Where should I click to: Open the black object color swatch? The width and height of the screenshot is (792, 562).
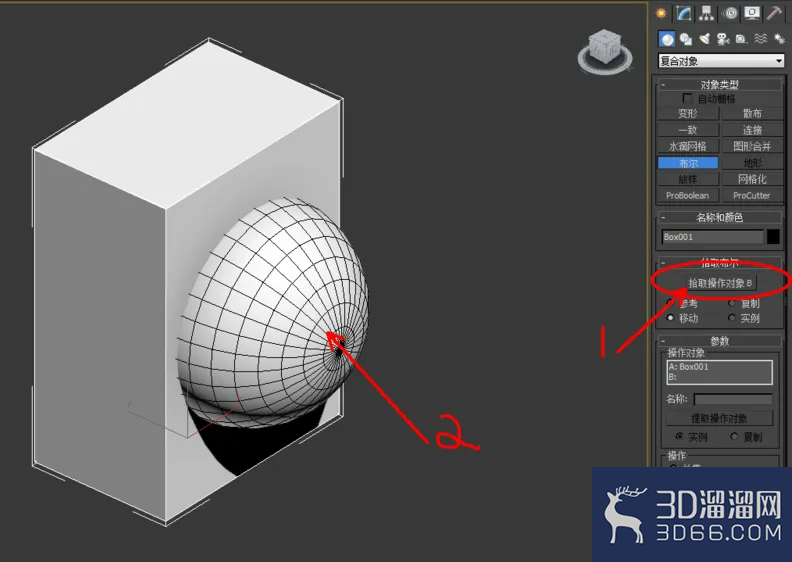pyautogui.click(x=773, y=237)
